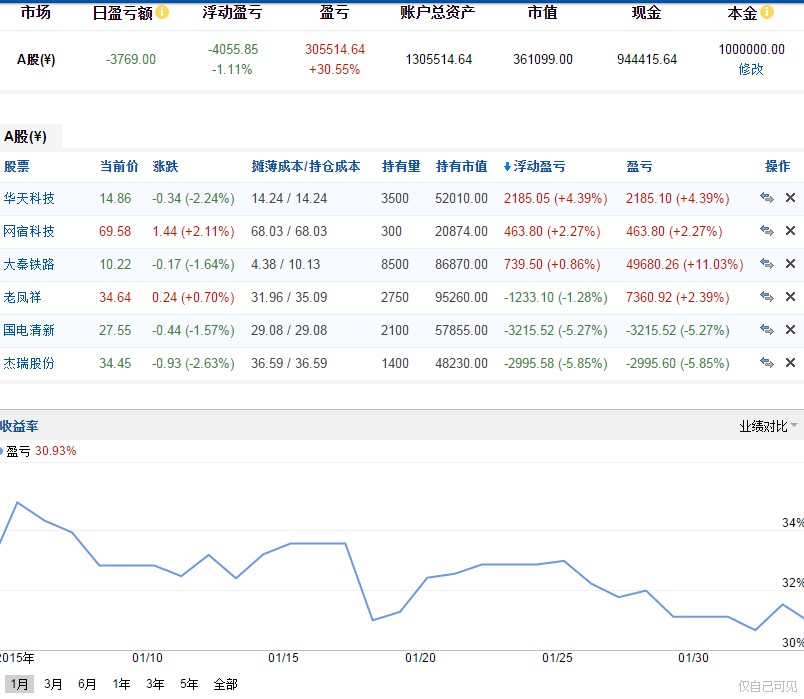Click 华天科技 holding value 52010.00
This screenshot has height=699, width=804.
coord(461,198)
